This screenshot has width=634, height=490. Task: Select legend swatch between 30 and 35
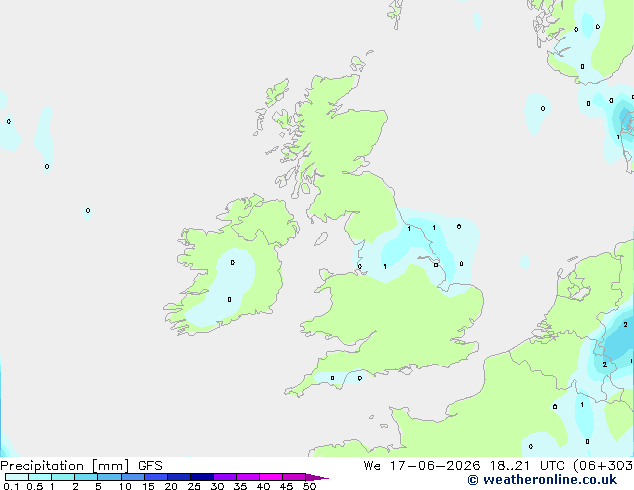(x=225, y=477)
